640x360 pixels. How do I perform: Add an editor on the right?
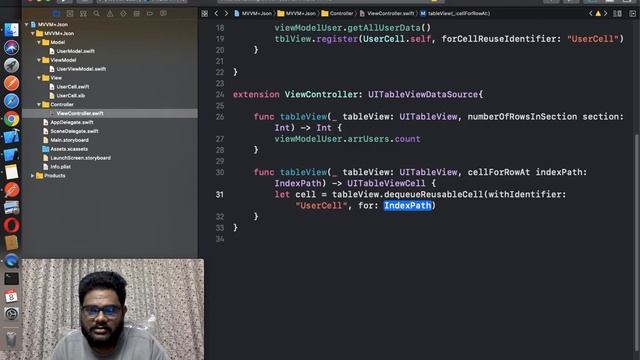pos(632,13)
